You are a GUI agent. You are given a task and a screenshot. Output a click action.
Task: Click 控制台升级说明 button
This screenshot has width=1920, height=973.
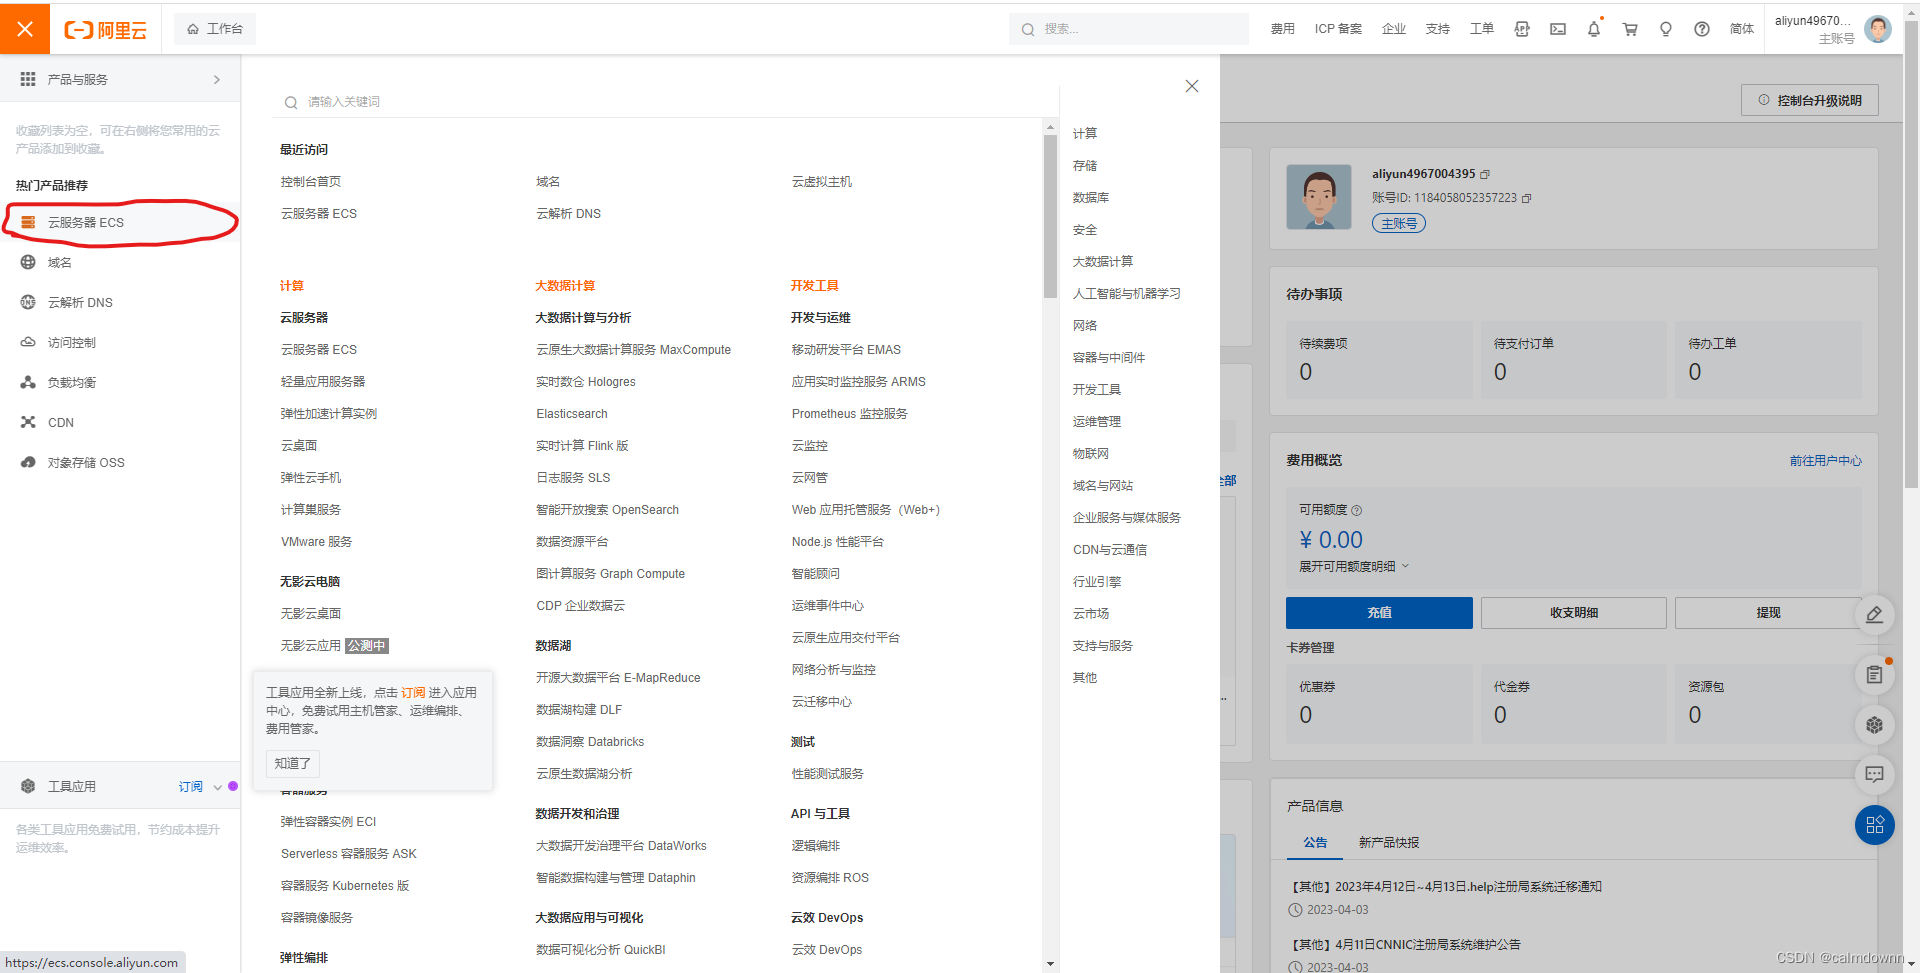[x=1810, y=100]
